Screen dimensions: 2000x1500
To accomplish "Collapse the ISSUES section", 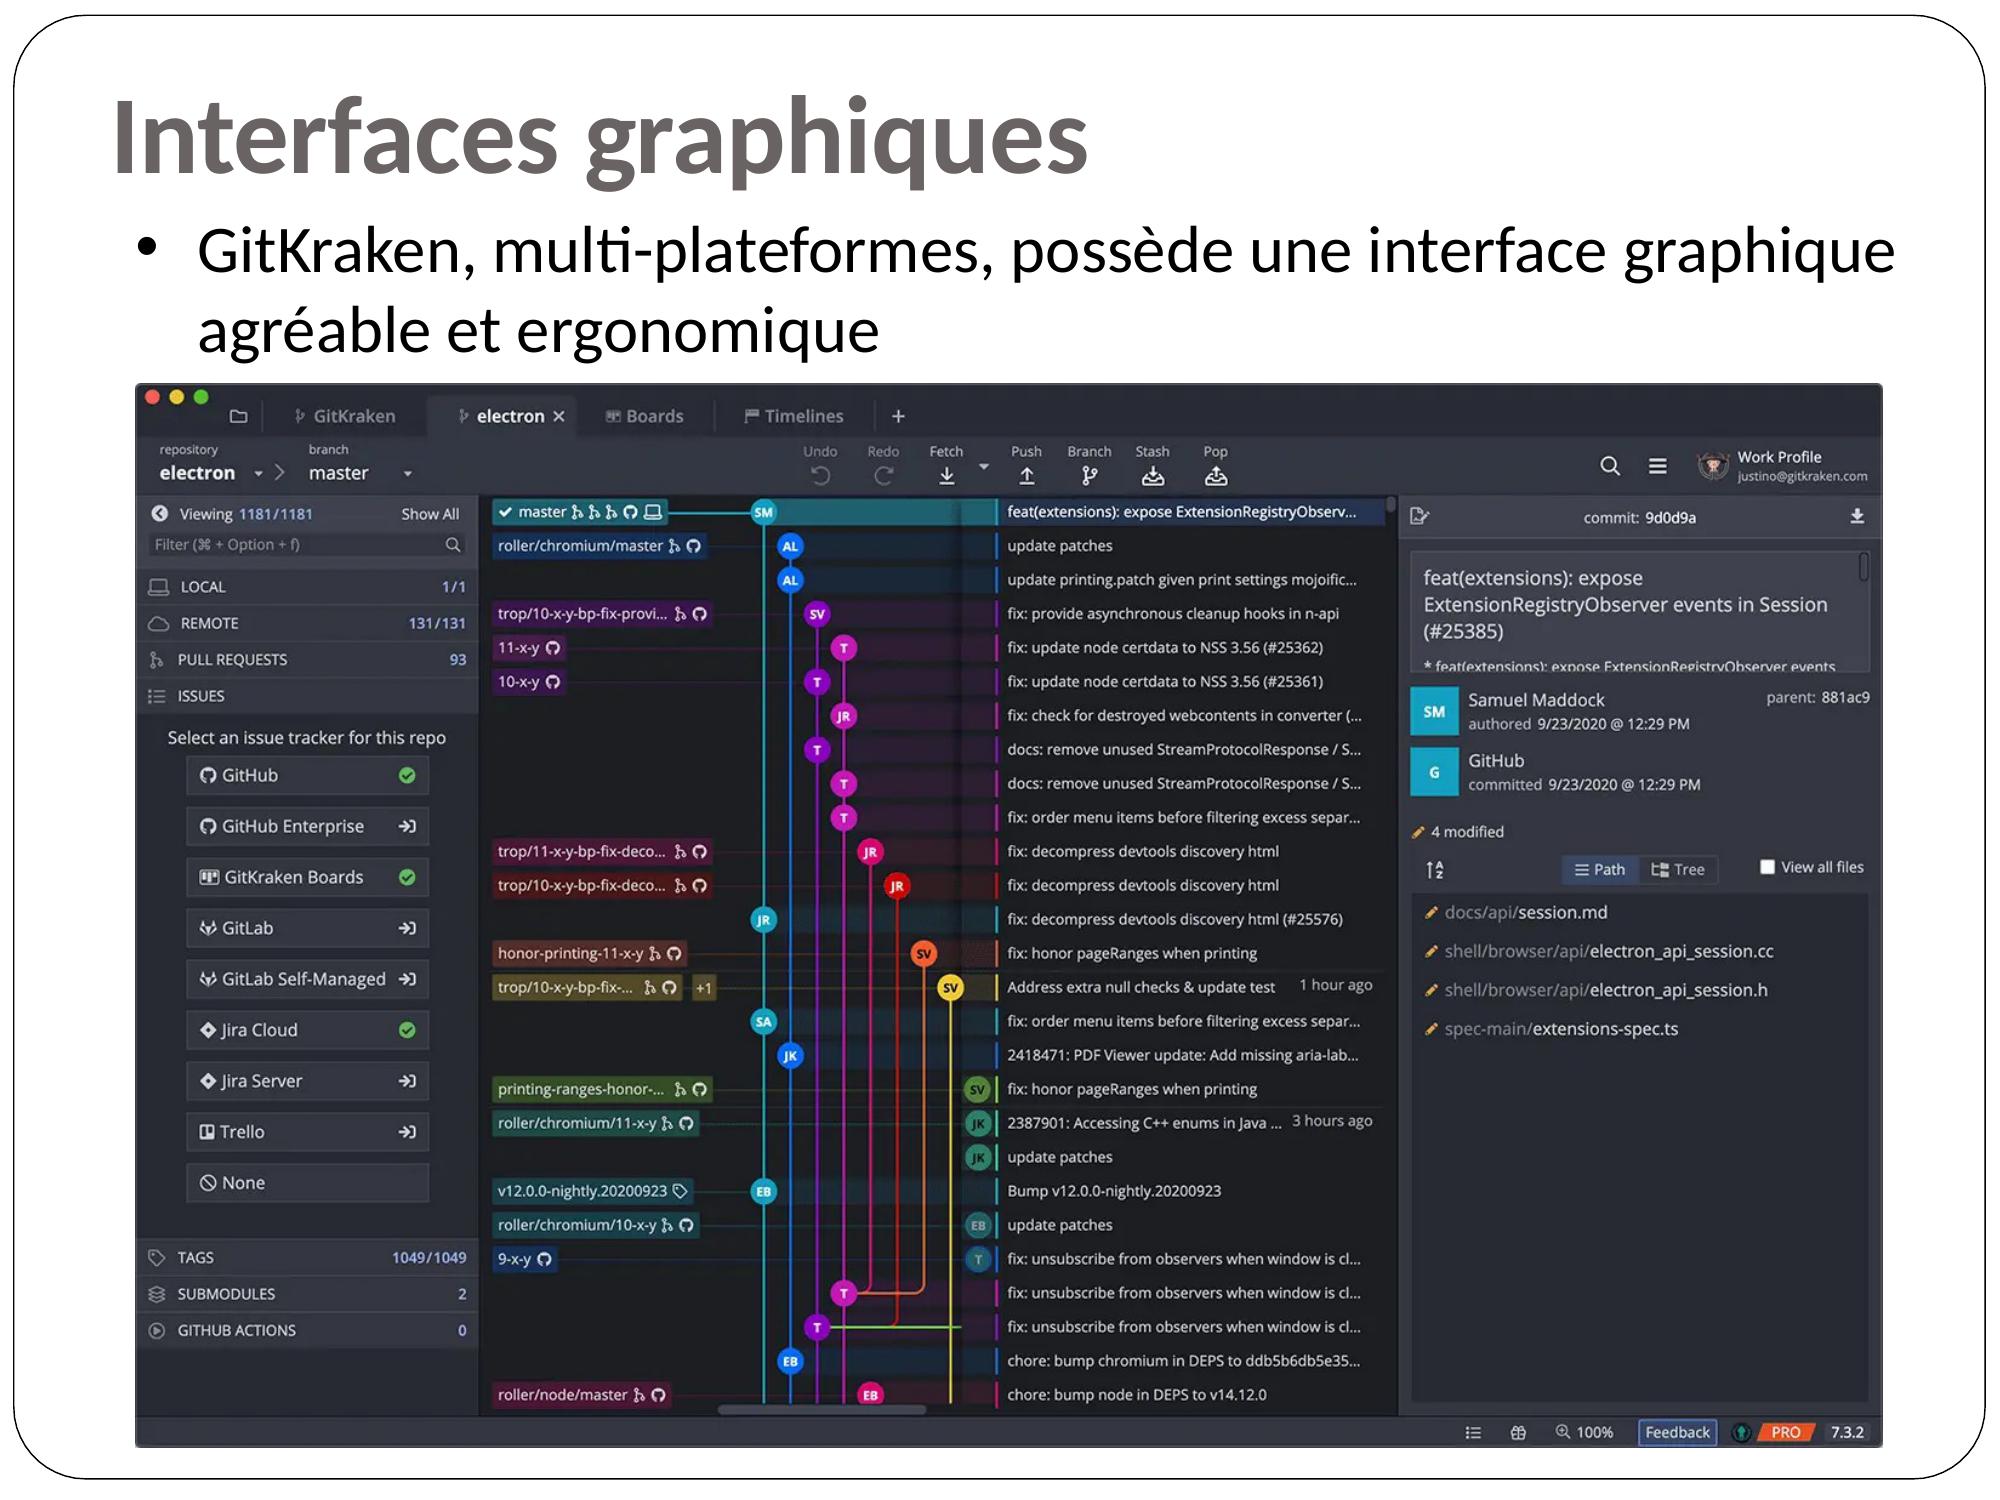I will click(x=307, y=696).
